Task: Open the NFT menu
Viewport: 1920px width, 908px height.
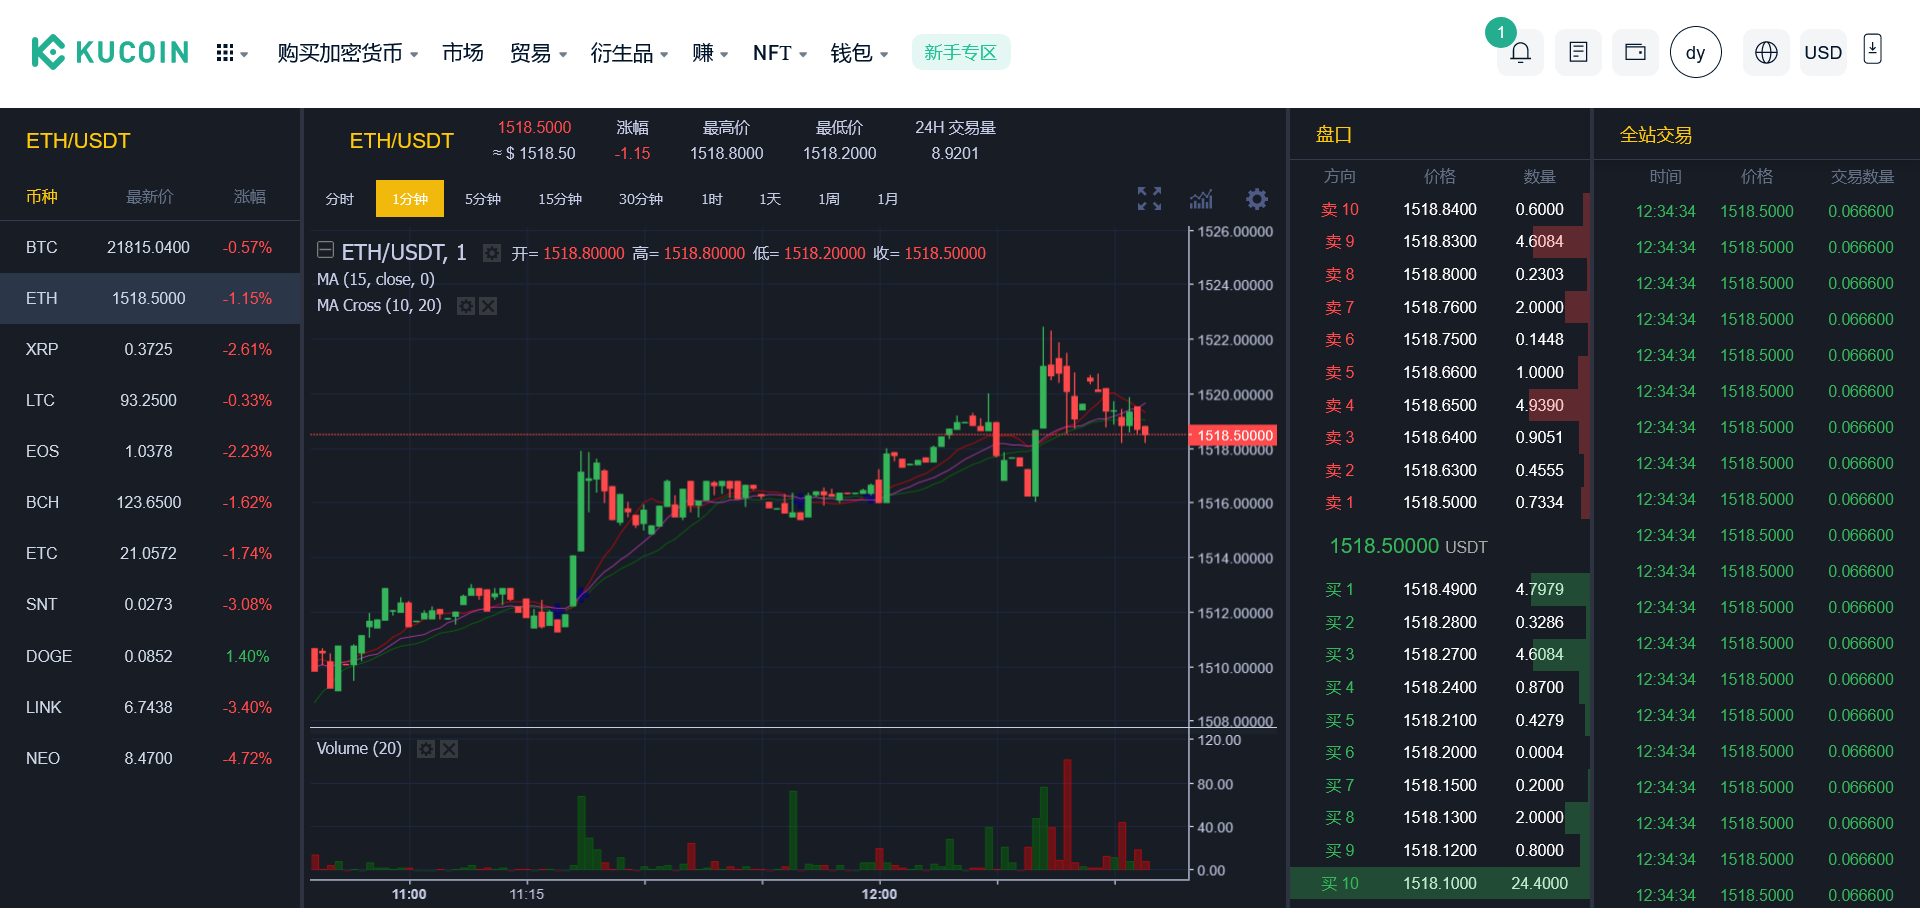Action: coord(779,53)
